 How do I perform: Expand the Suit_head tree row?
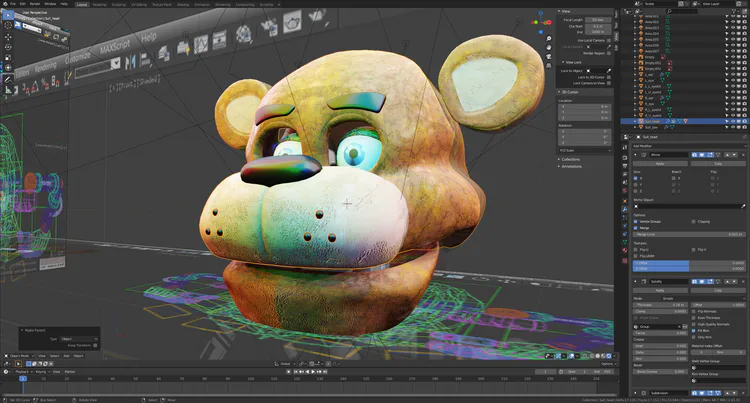tap(635, 121)
